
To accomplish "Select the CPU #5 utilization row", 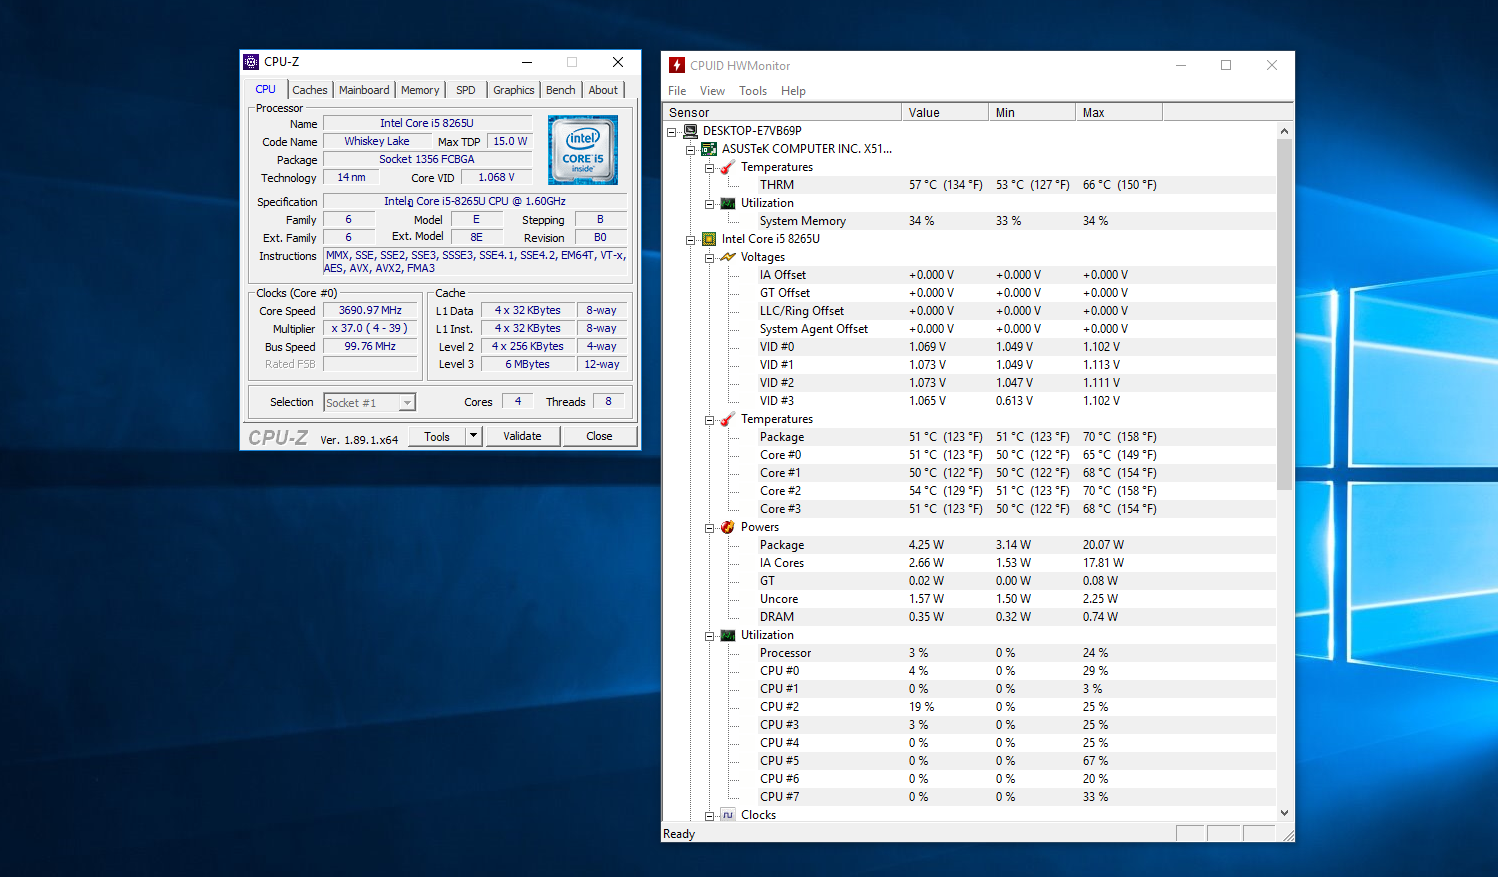I will click(969, 761).
